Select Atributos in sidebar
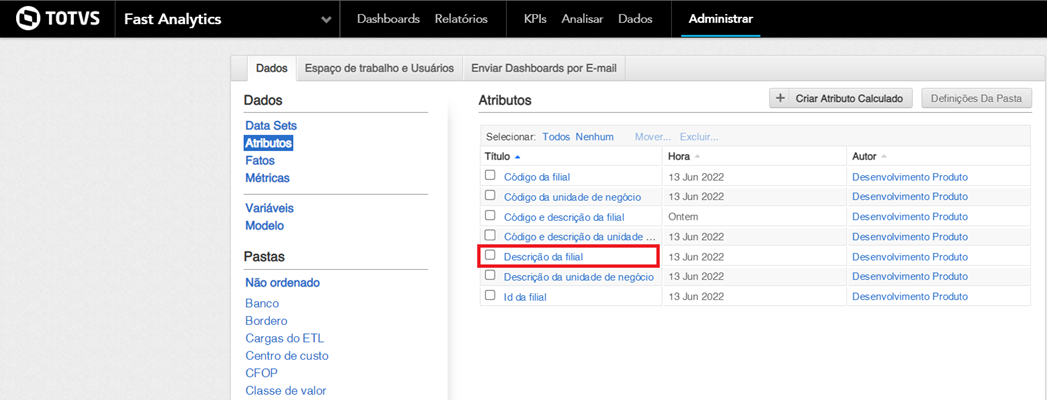 (x=268, y=143)
